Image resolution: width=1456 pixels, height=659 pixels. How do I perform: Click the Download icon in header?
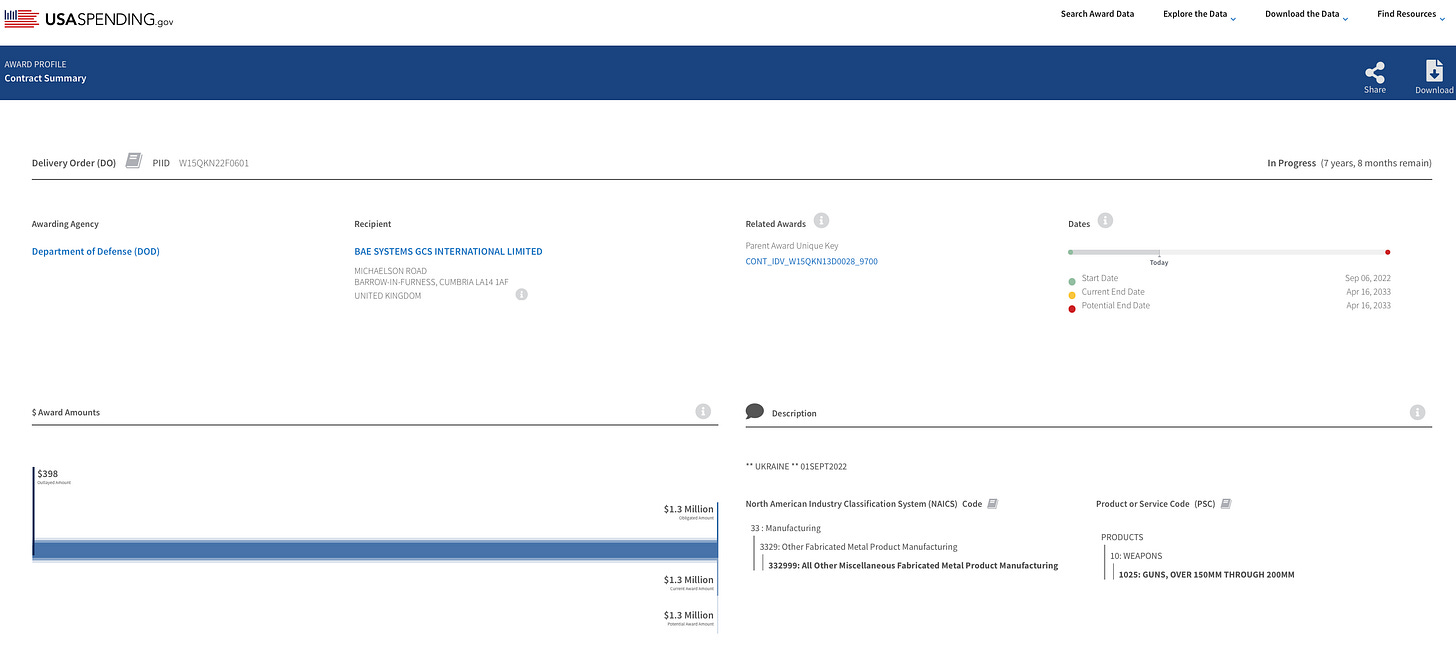point(1434,71)
